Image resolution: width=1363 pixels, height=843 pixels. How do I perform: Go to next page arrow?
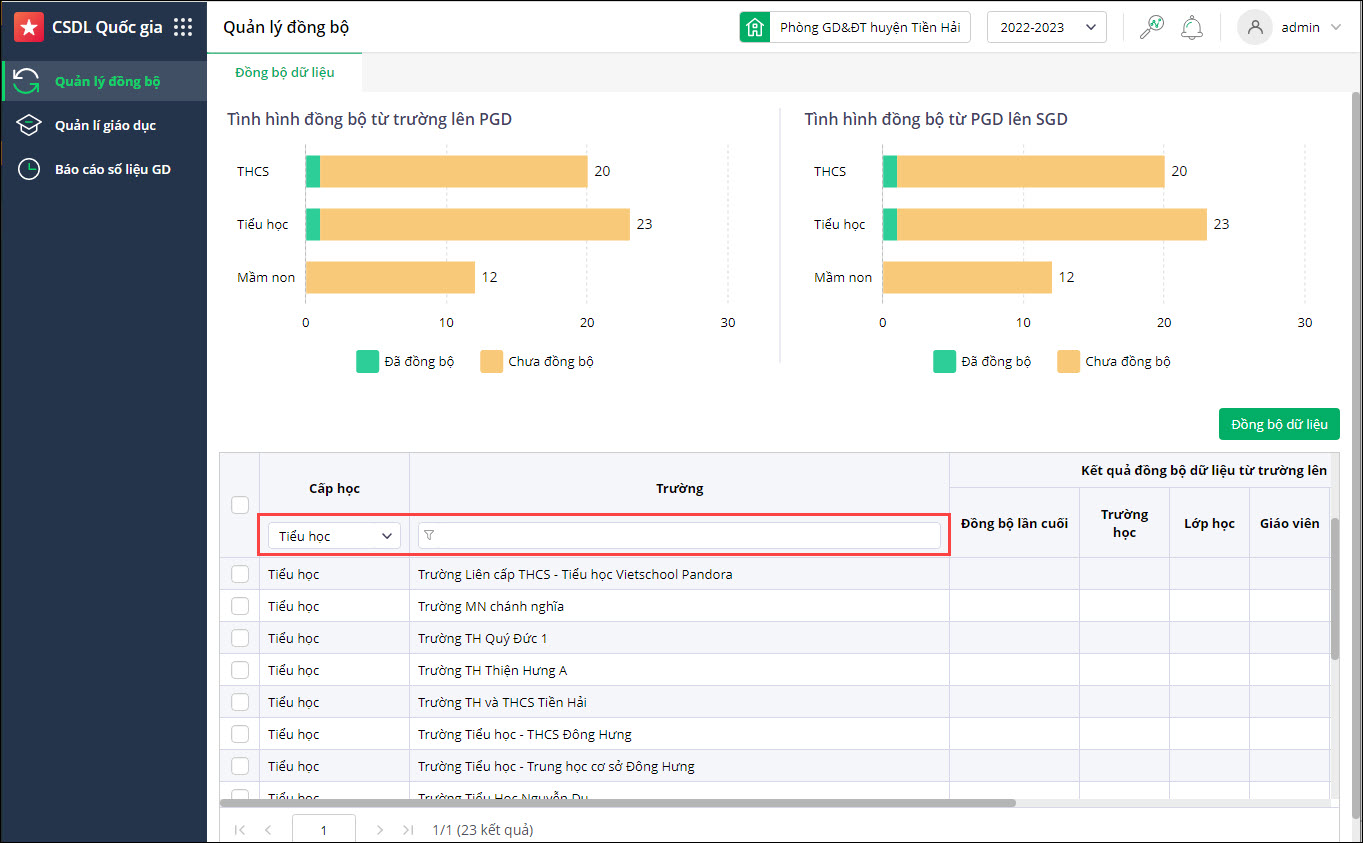click(379, 830)
